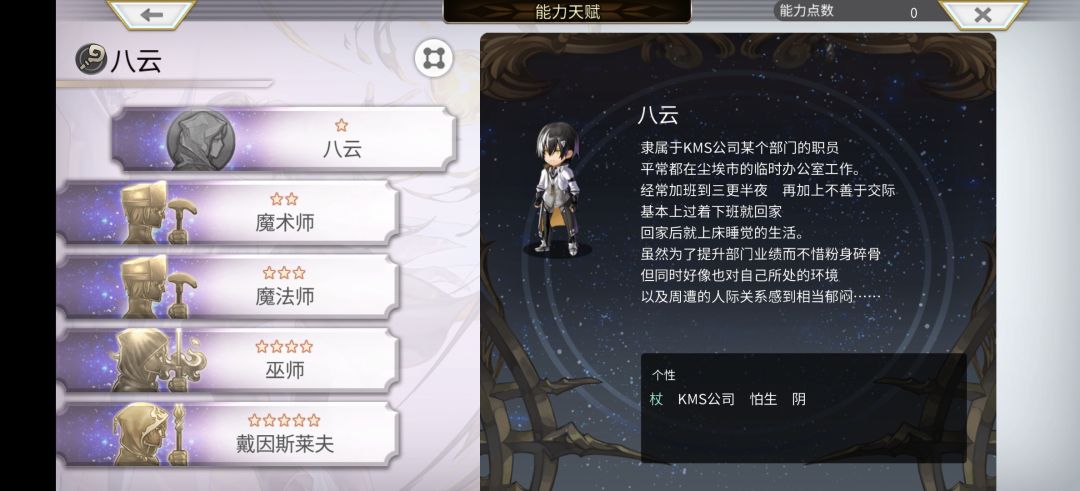Click the hooded silver portrait icon
Viewport: 1080px width, 491px height.
click(200, 140)
